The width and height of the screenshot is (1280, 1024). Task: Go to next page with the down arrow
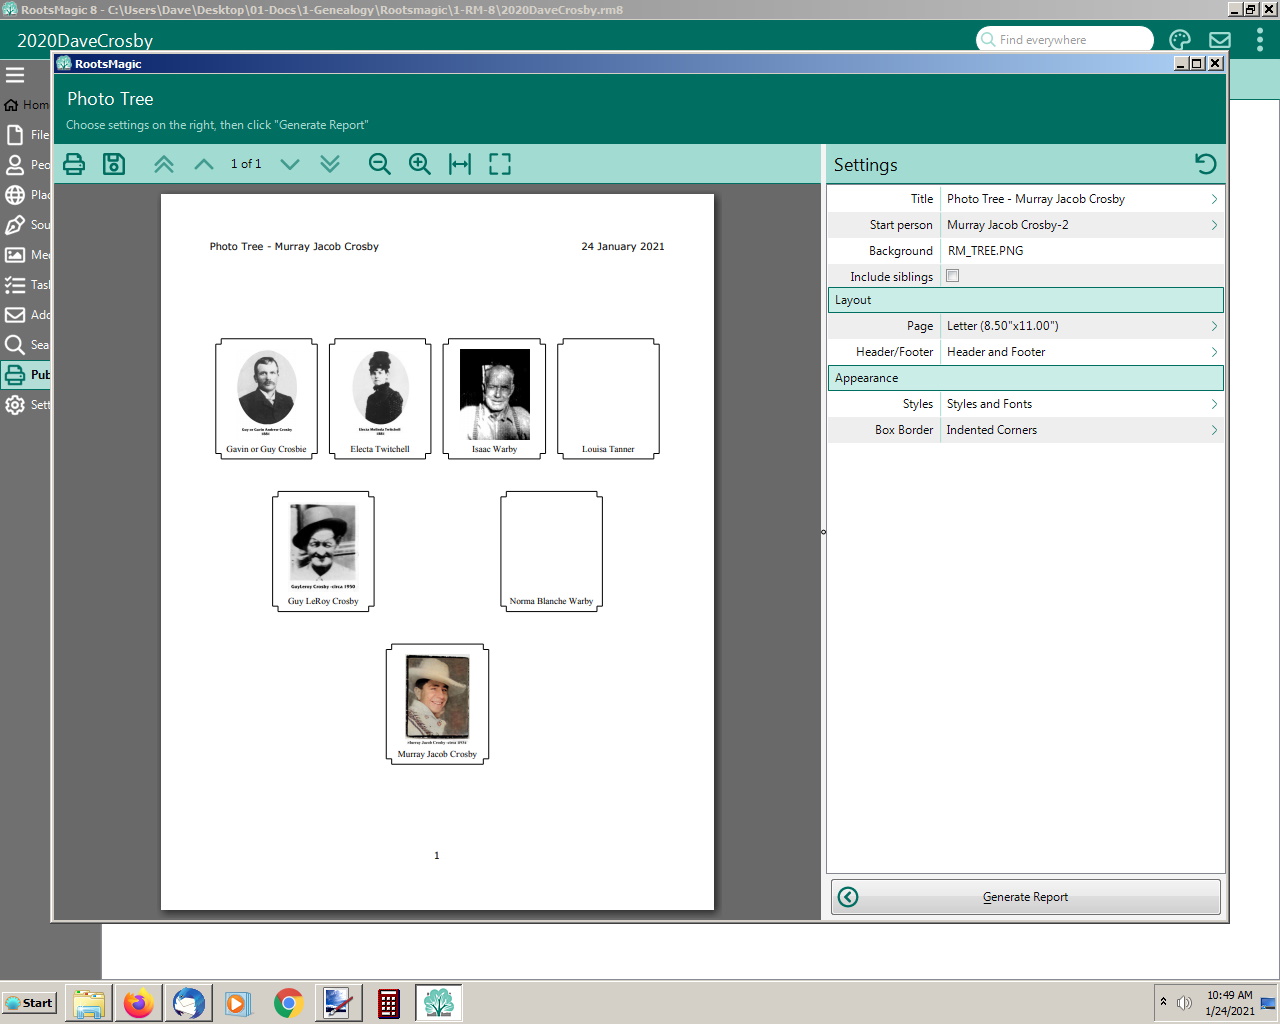[290, 164]
